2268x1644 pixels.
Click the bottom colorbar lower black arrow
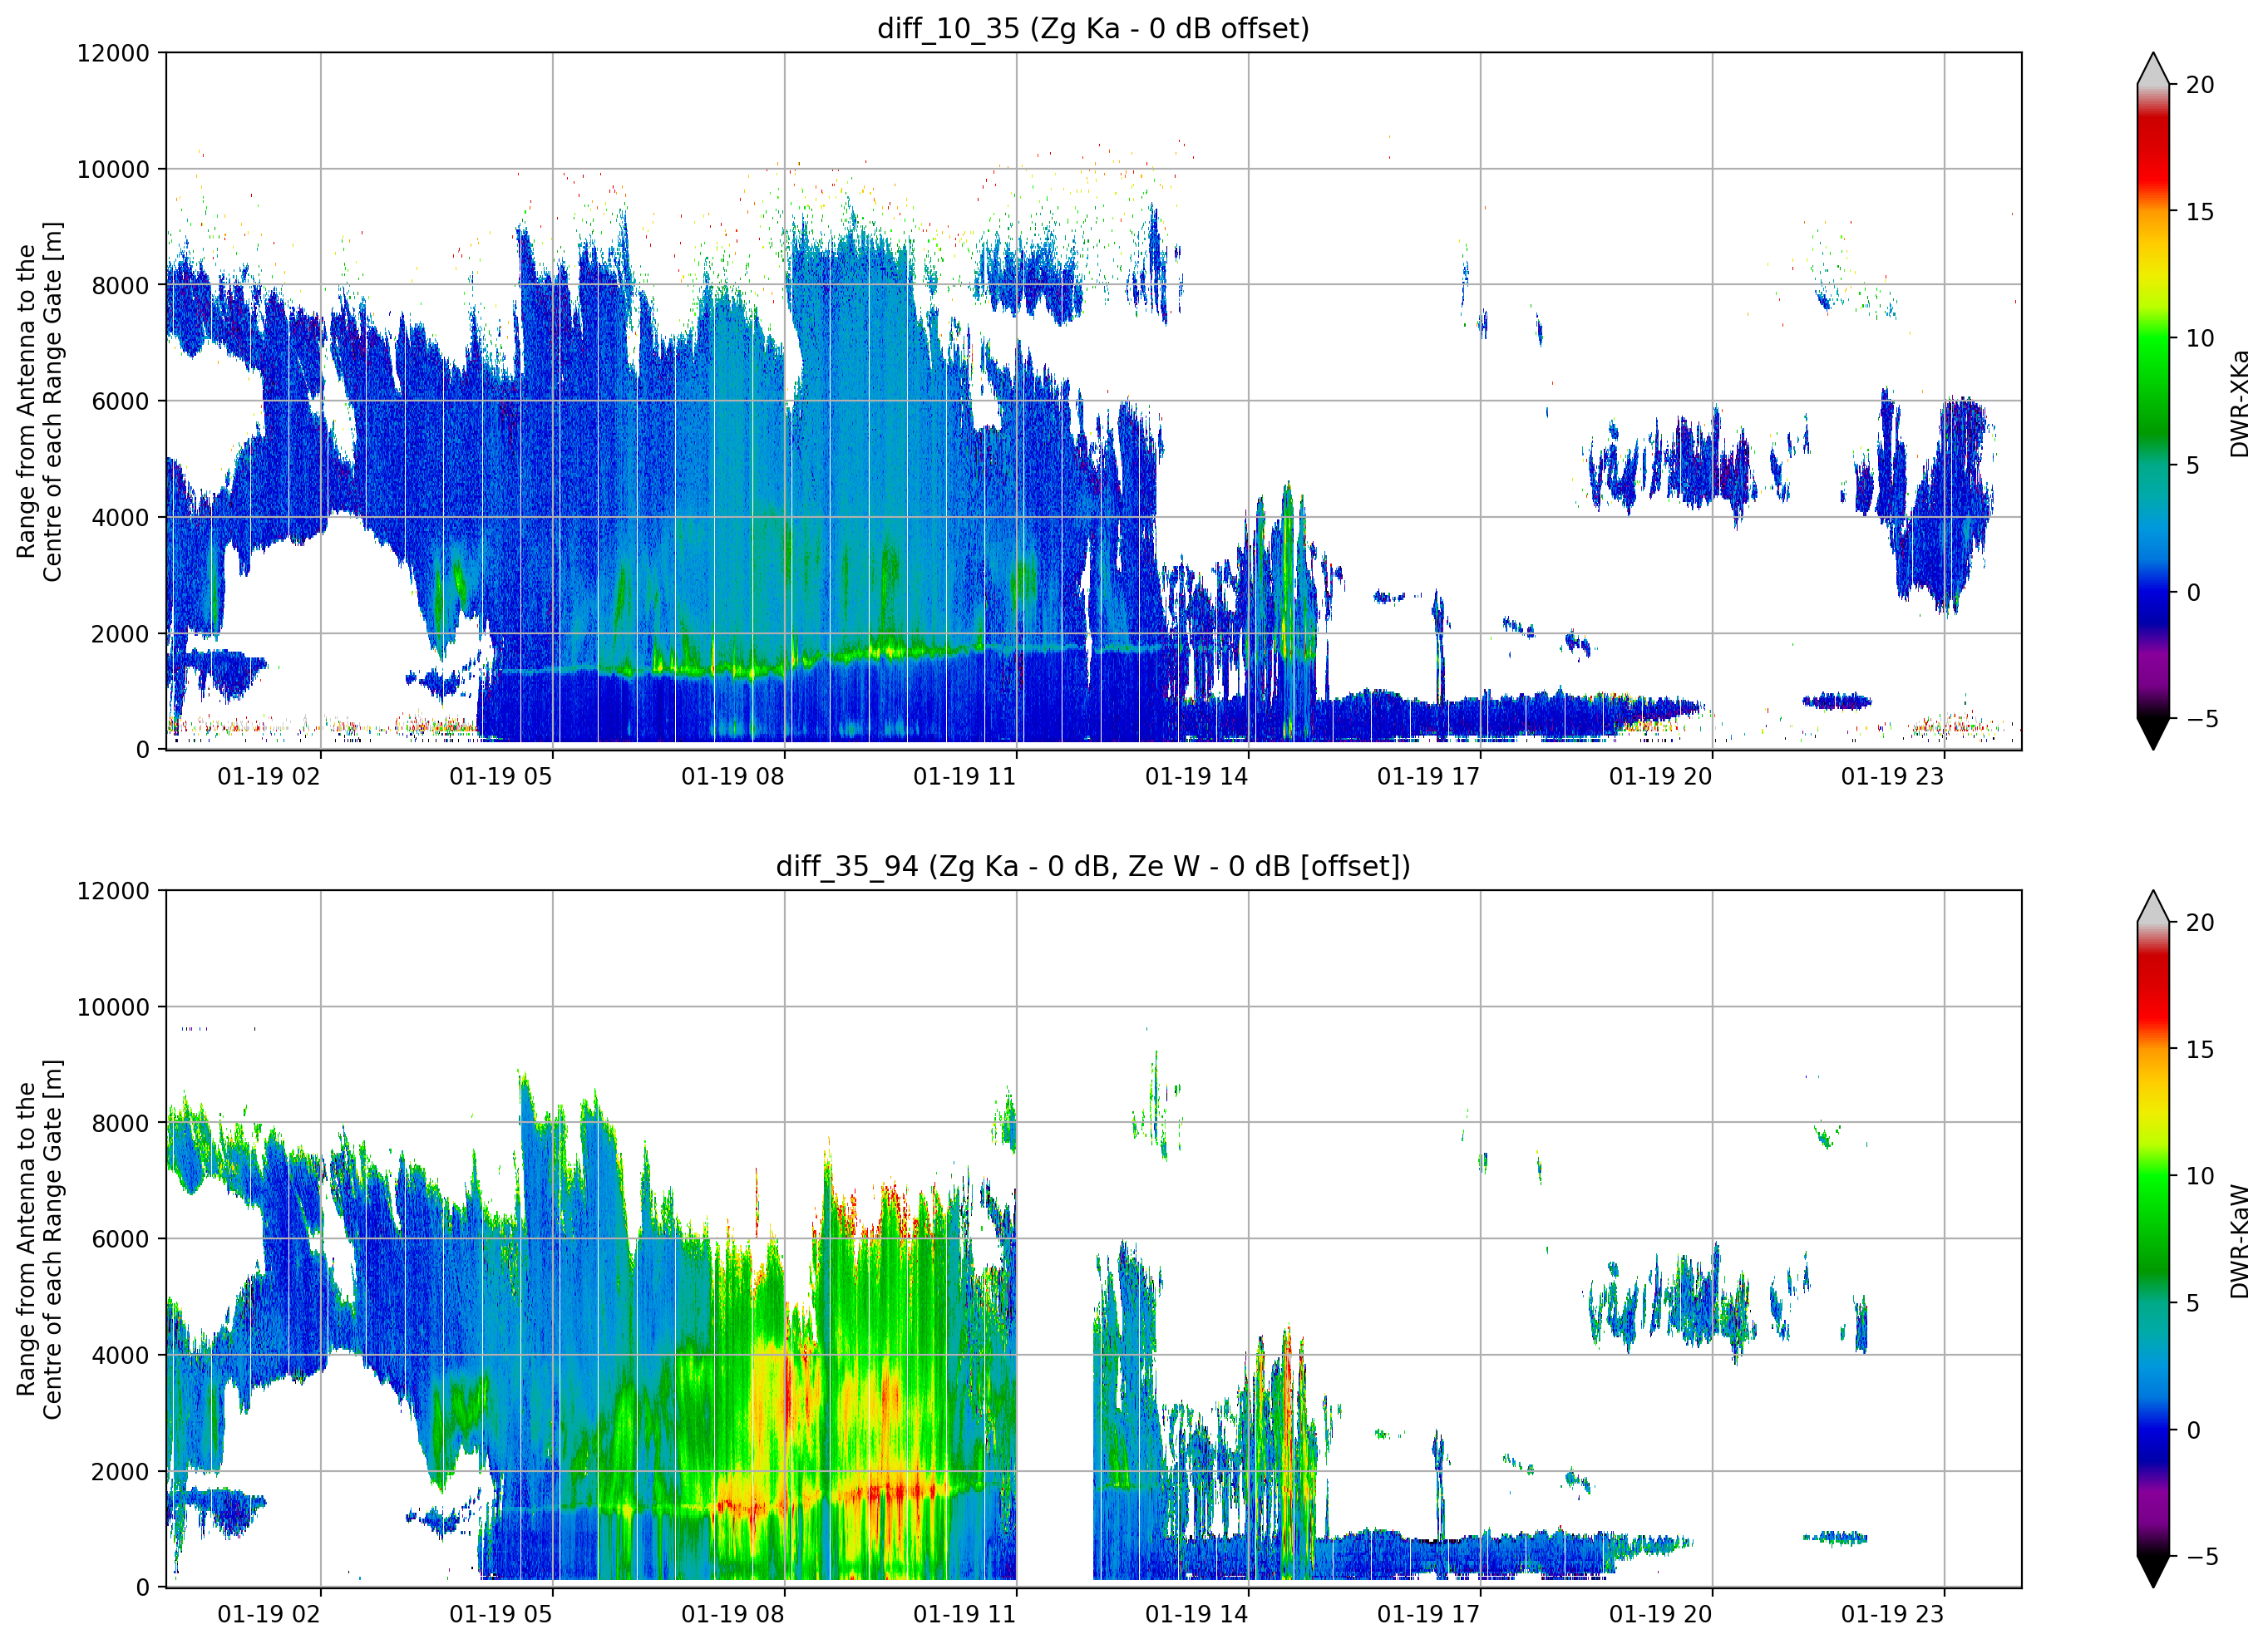pyautogui.click(x=2153, y=1571)
